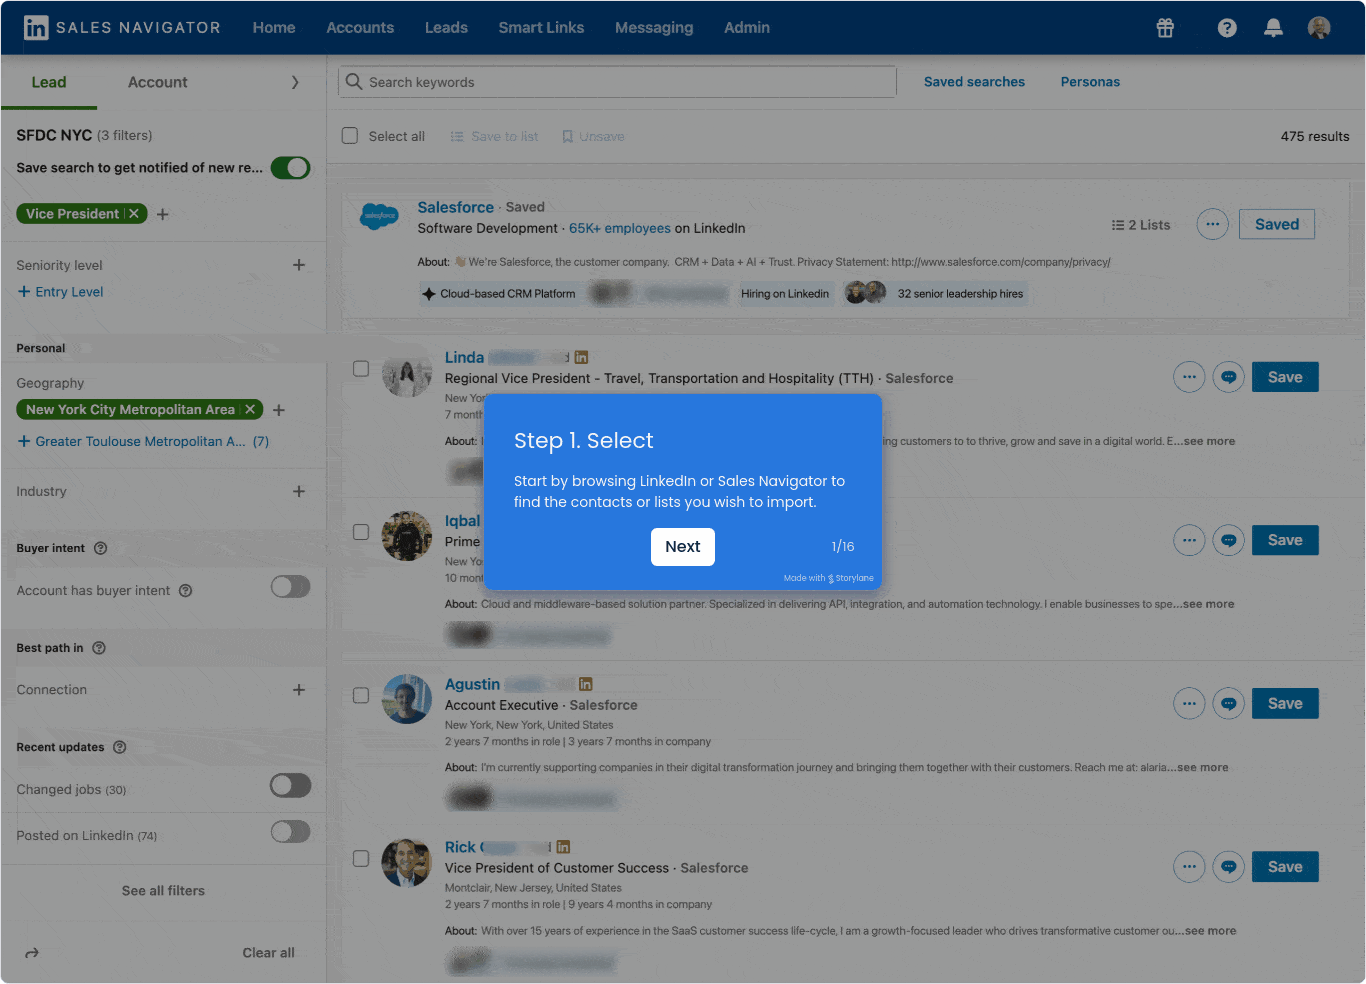Expand the Connection filter
This screenshot has width=1366, height=984.
point(298,690)
